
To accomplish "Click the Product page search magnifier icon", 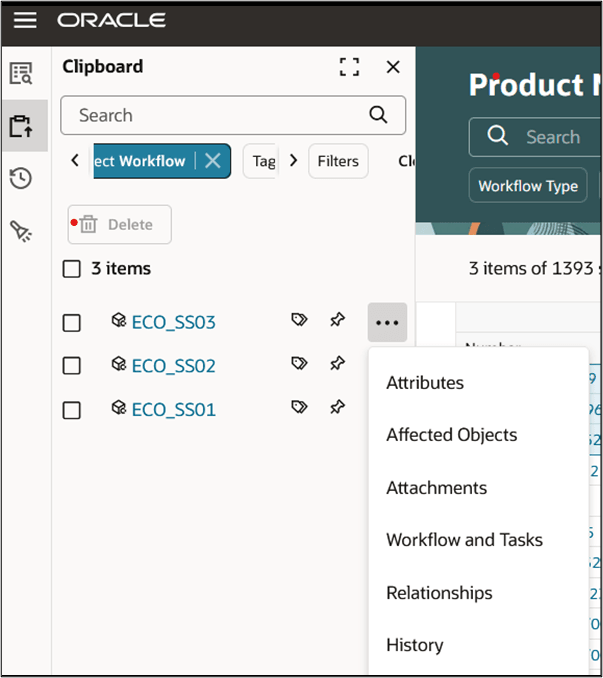I will [x=498, y=135].
